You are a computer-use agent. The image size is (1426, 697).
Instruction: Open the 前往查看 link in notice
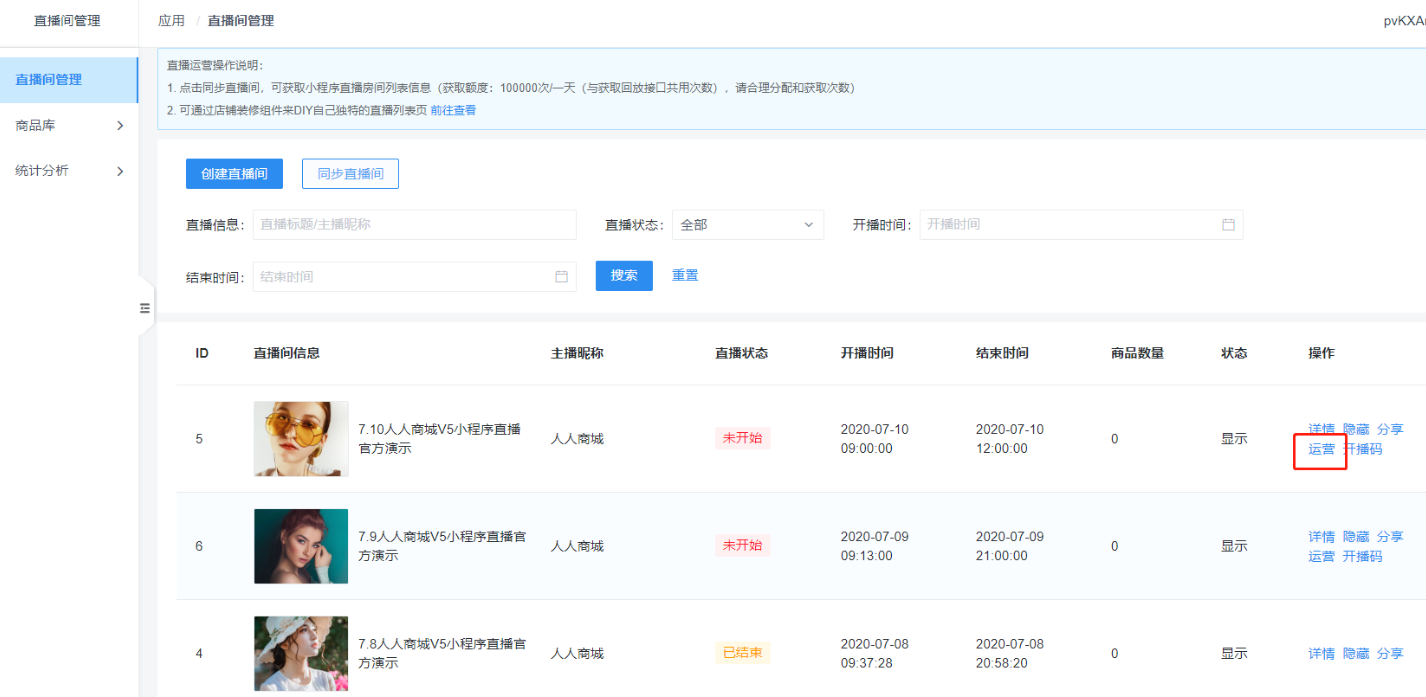(453, 110)
